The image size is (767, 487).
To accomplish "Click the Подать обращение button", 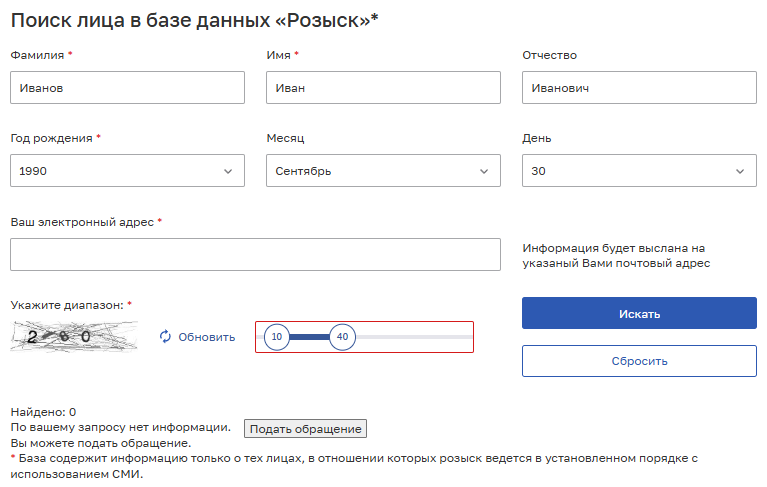I will (305, 429).
